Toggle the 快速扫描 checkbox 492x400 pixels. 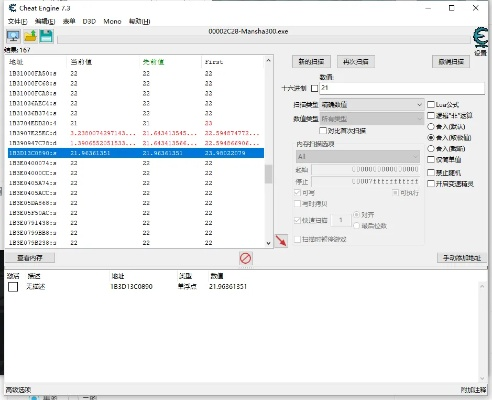point(297,220)
